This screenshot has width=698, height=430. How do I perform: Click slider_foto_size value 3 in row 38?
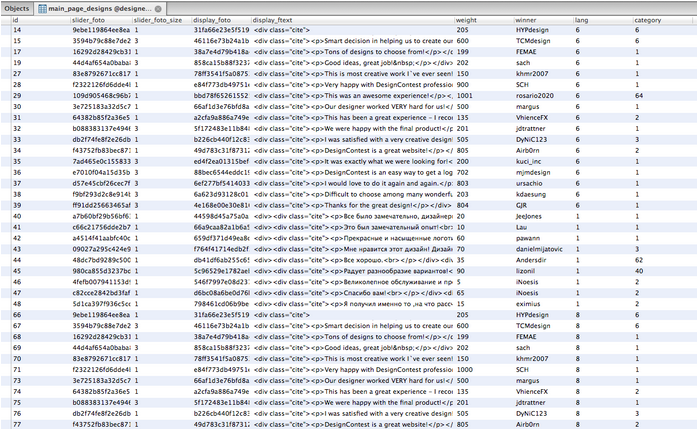point(137,194)
